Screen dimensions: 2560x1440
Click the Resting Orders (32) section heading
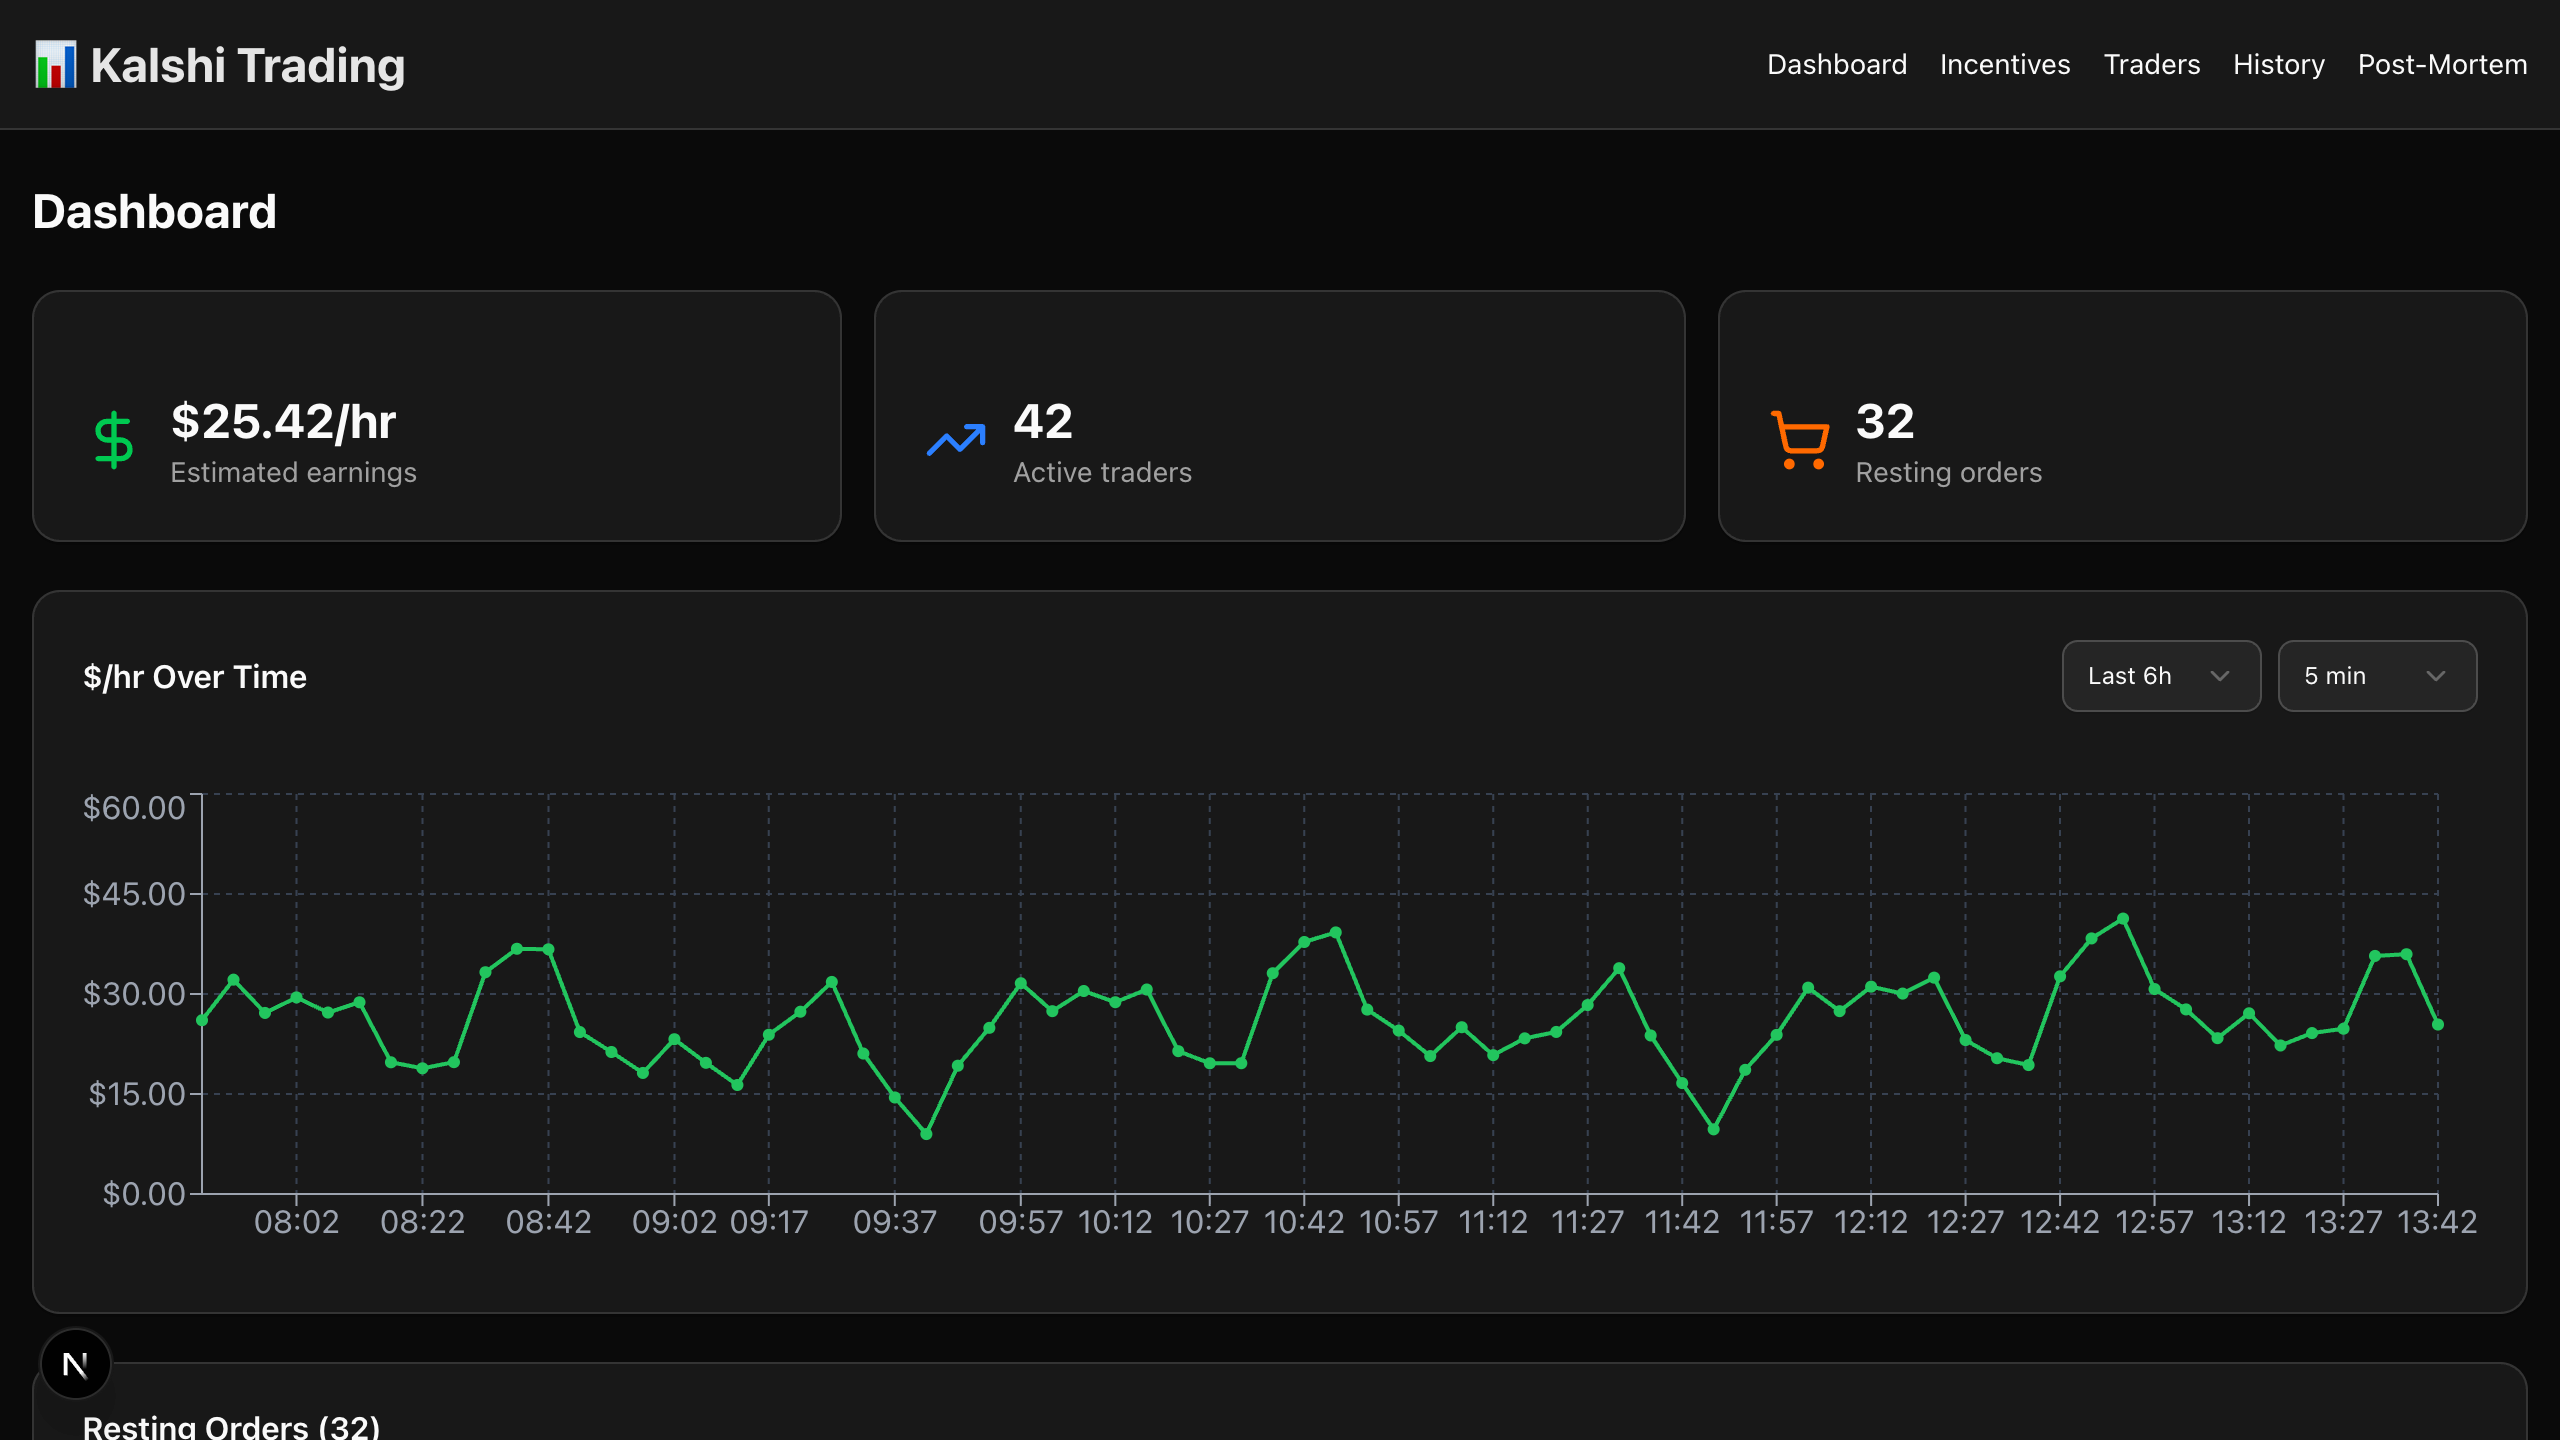pos(231,1426)
